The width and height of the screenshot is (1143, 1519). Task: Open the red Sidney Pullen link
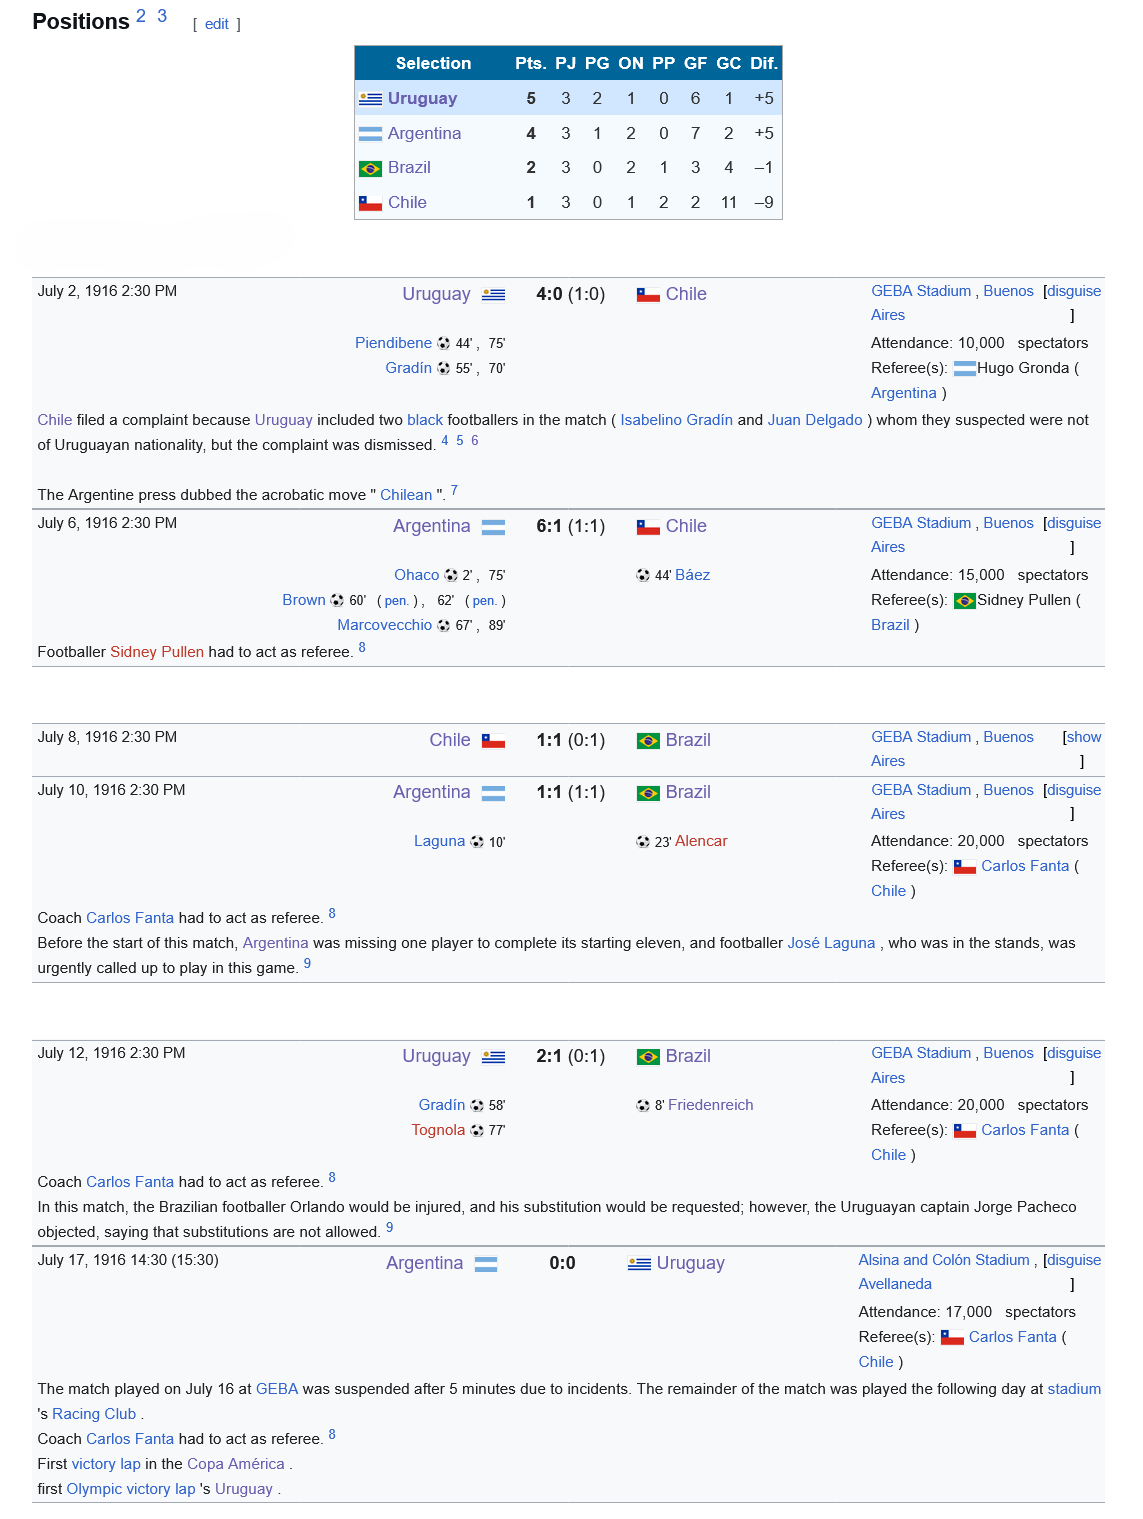click(157, 652)
